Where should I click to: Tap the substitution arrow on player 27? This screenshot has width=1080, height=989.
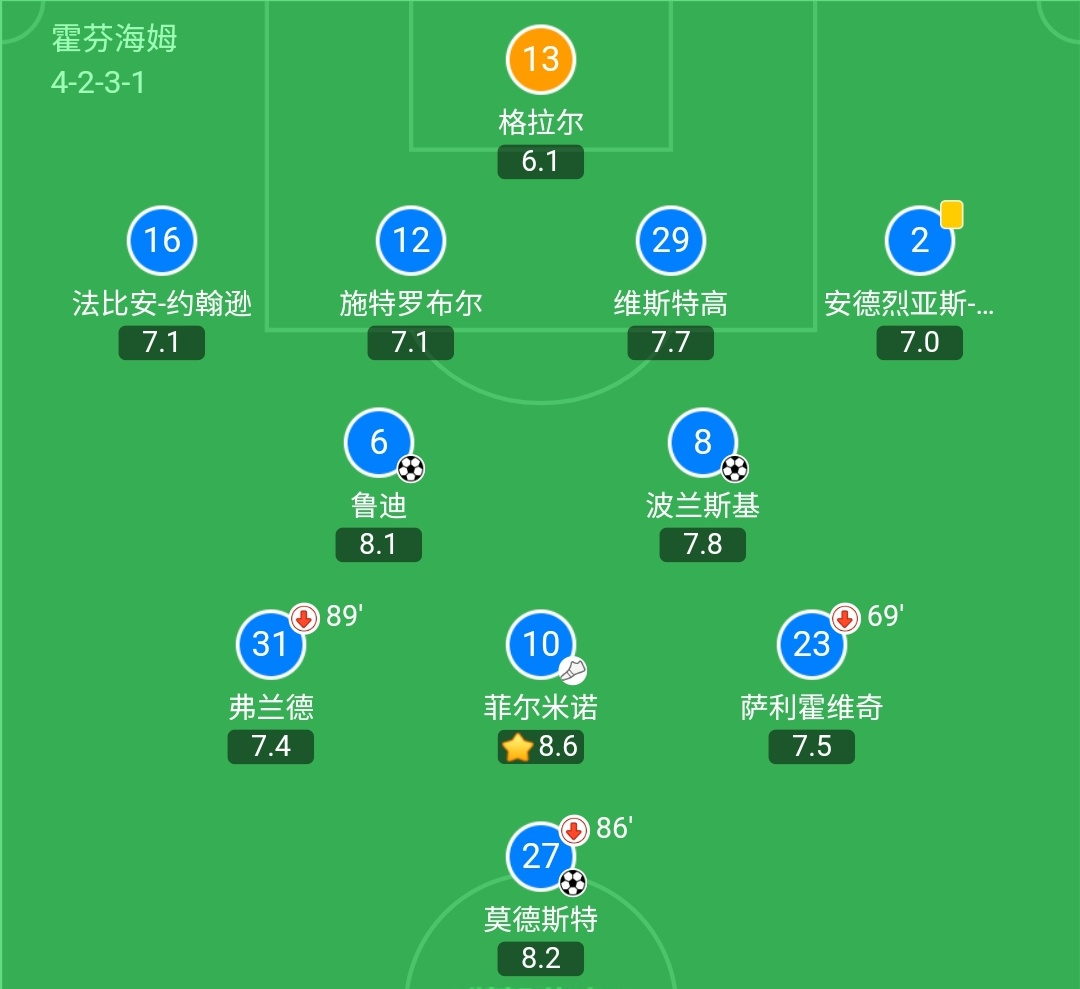coord(573,829)
